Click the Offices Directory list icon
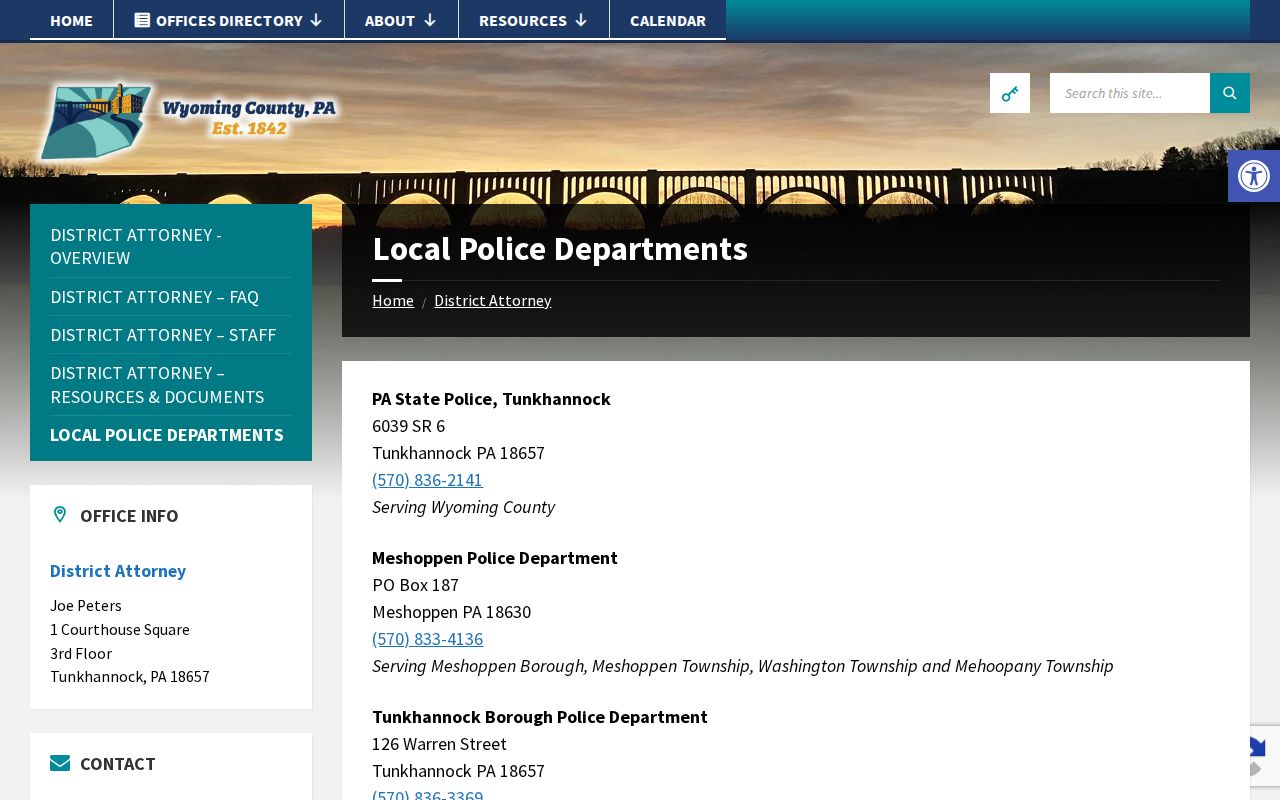This screenshot has height=800, width=1280. click(142, 20)
